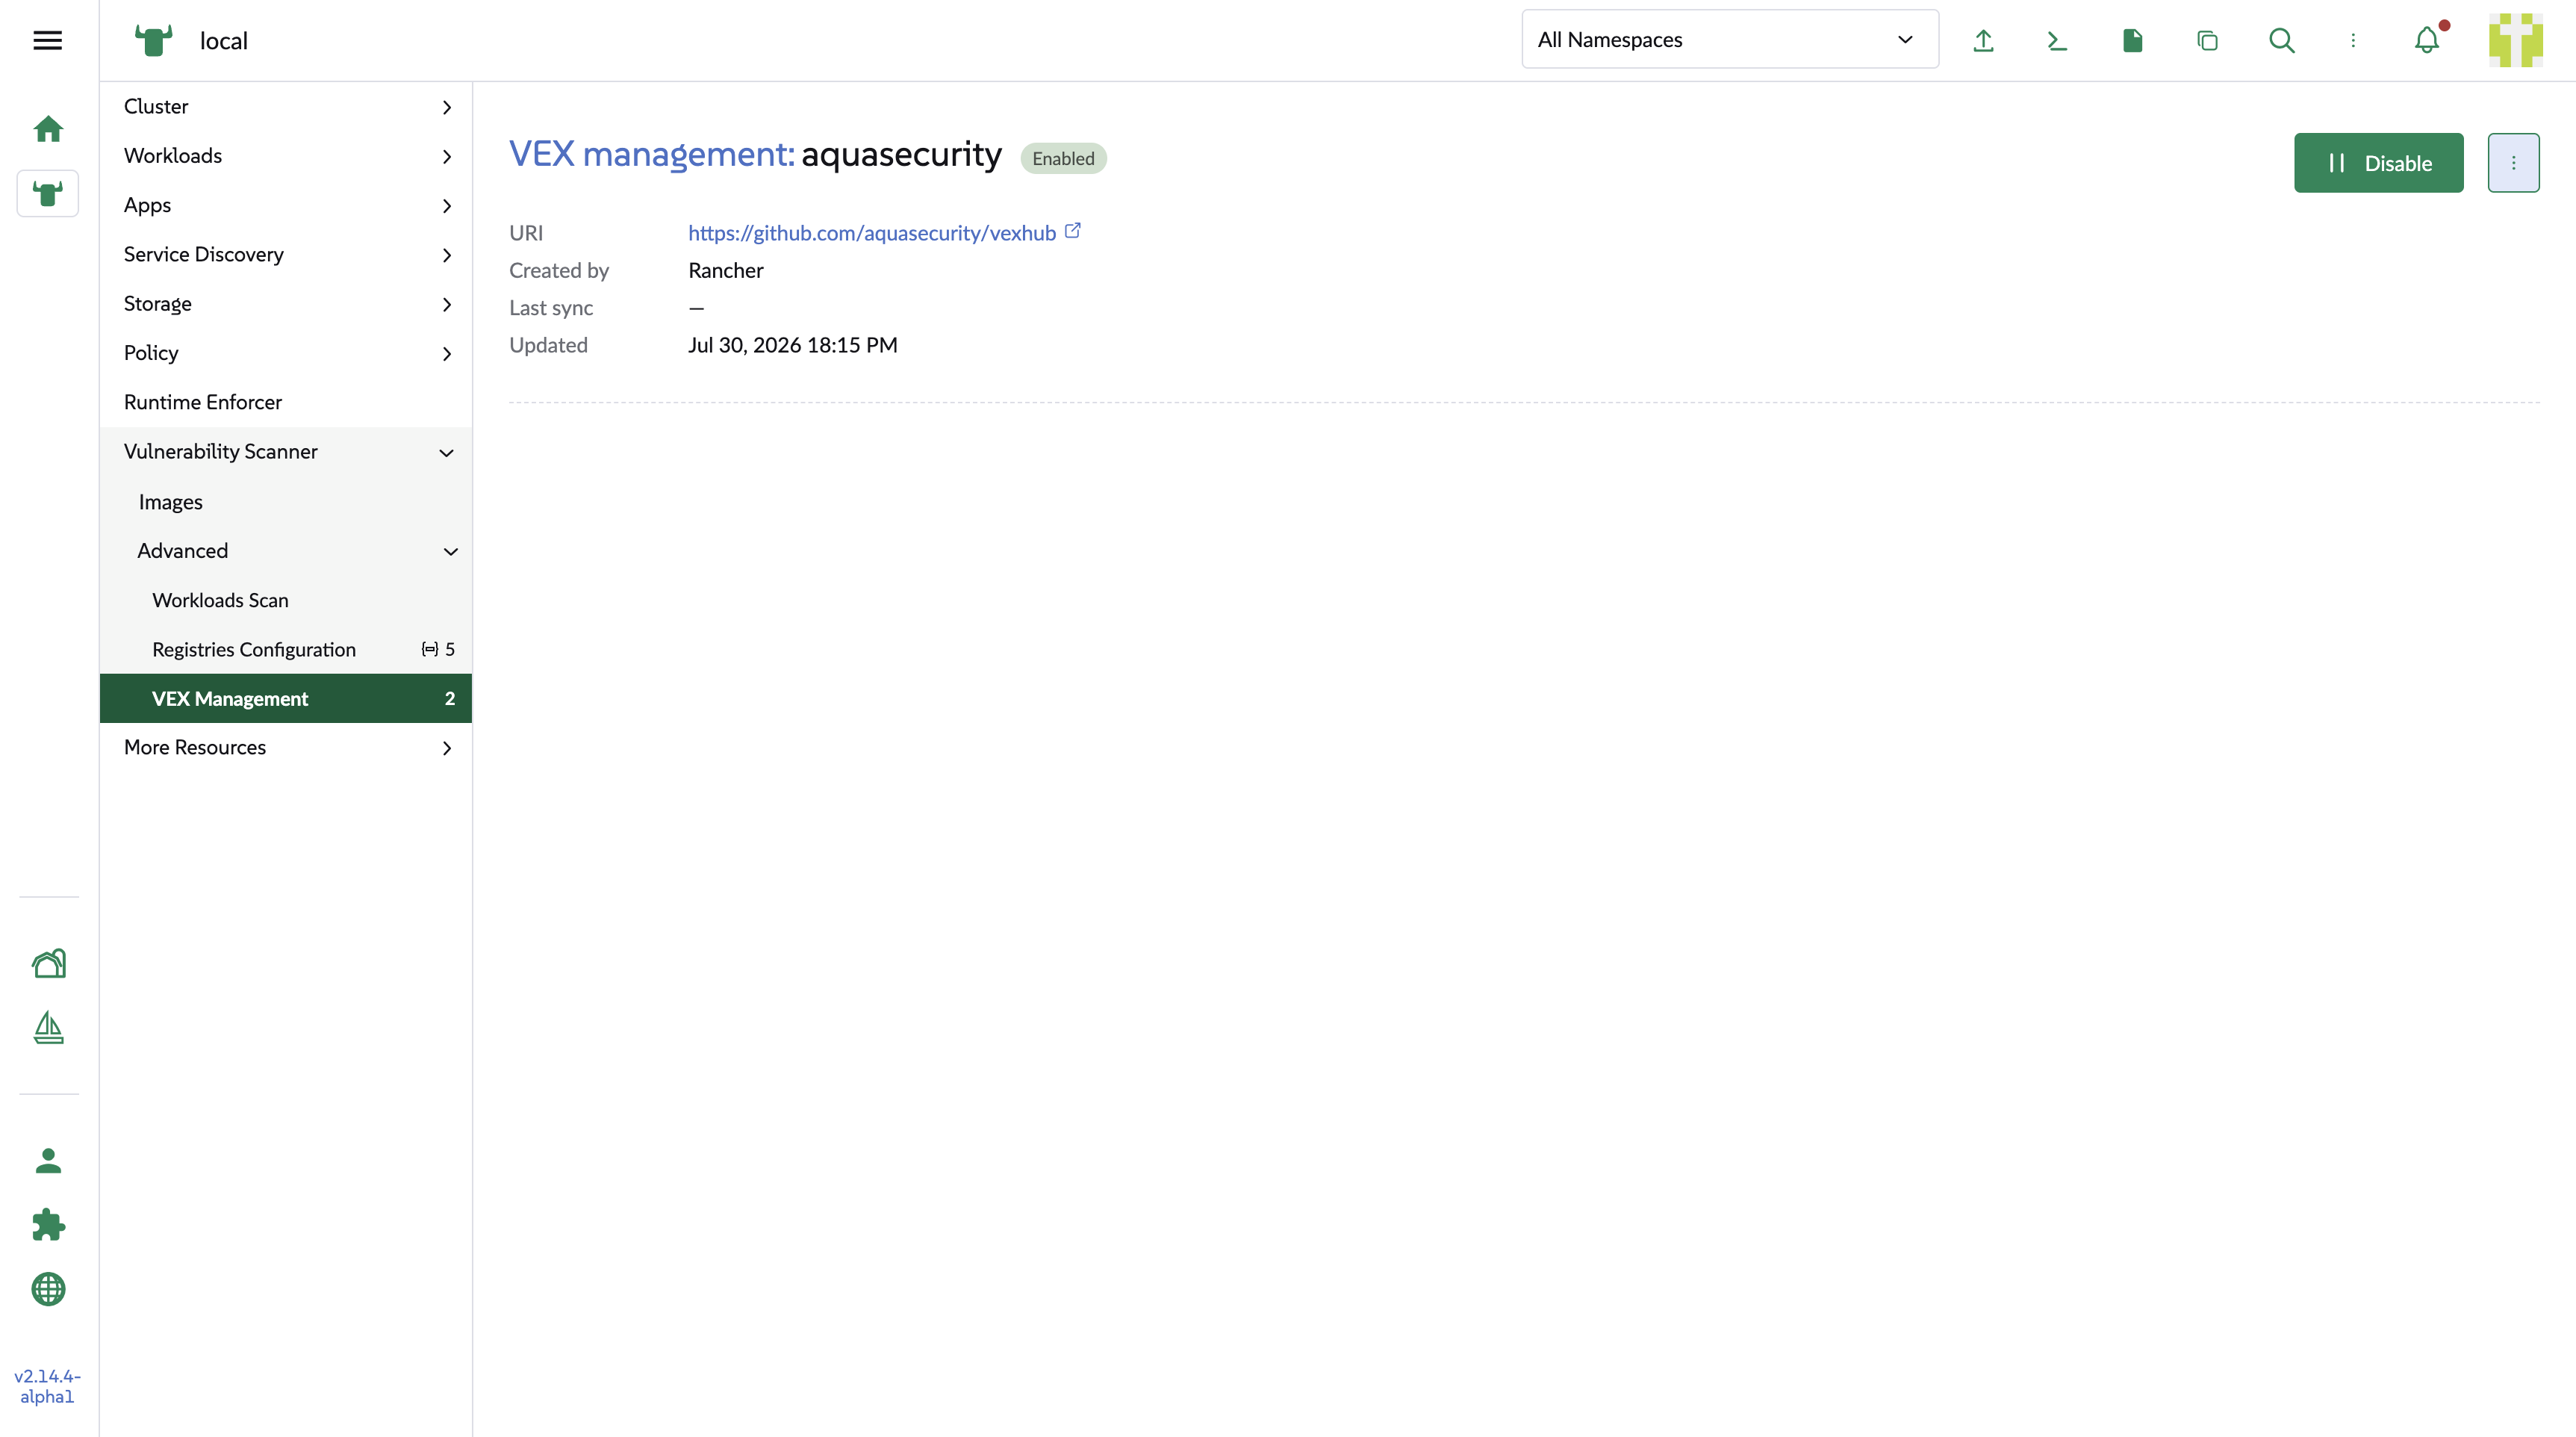
Task: Open Extensions puzzle piece icon
Action: click(x=48, y=1225)
